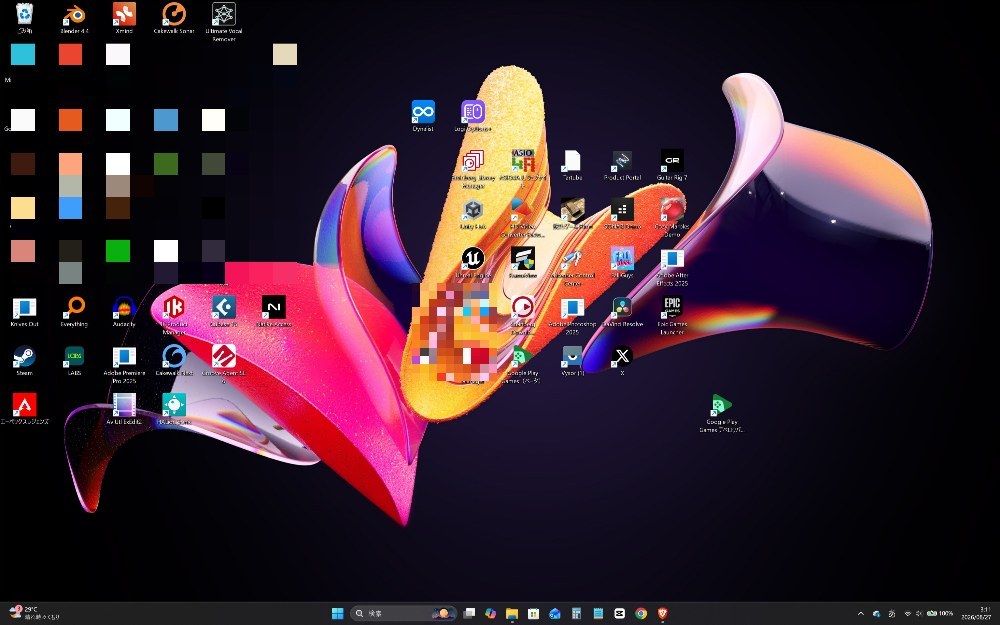Open Google Chrome from the taskbar
The height and width of the screenshot is (625, 1000).
point(641,613)
